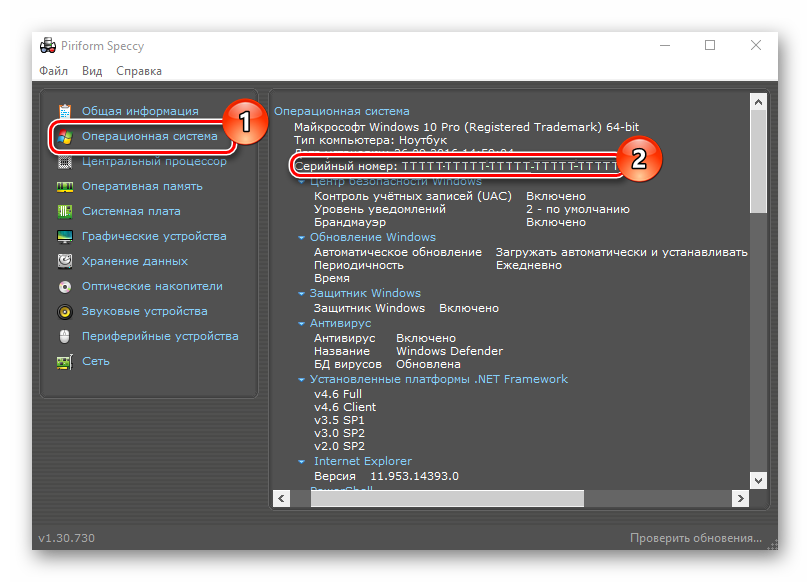Open Оперативная память section

click(x=142, y=186)
